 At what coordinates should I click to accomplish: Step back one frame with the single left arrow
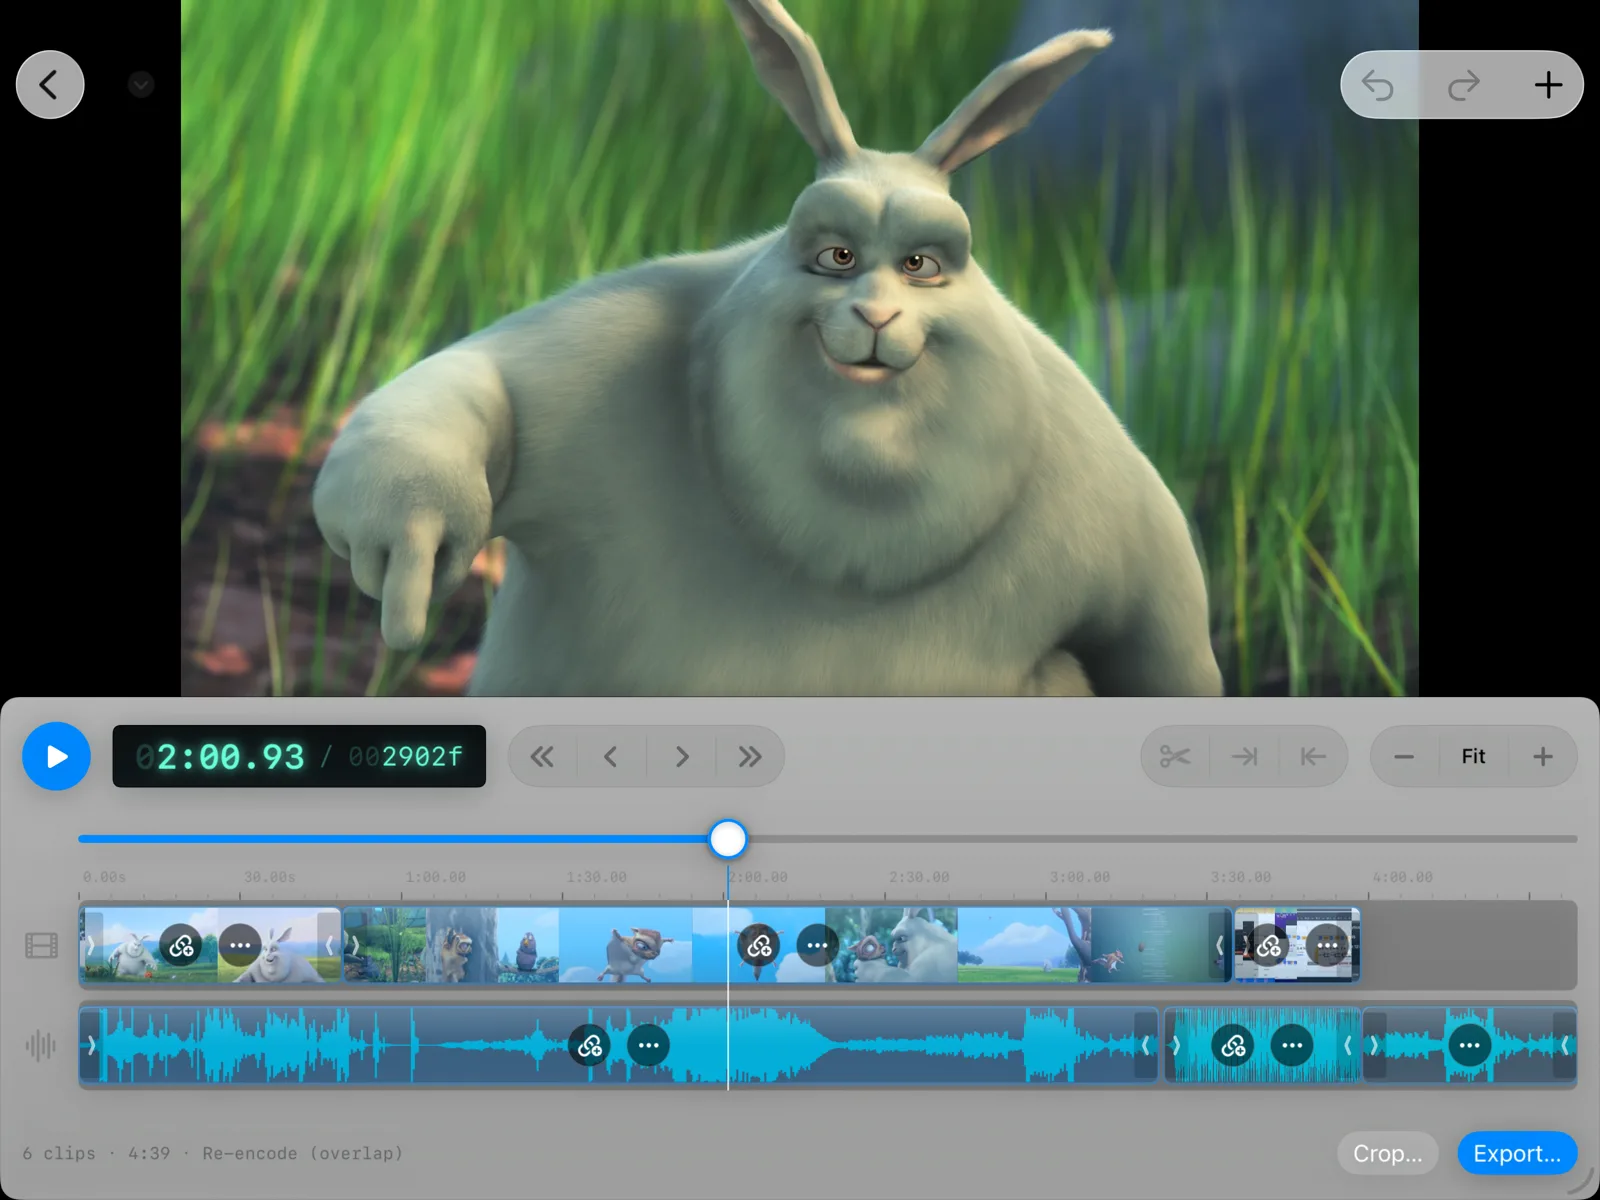coord(611,757)
